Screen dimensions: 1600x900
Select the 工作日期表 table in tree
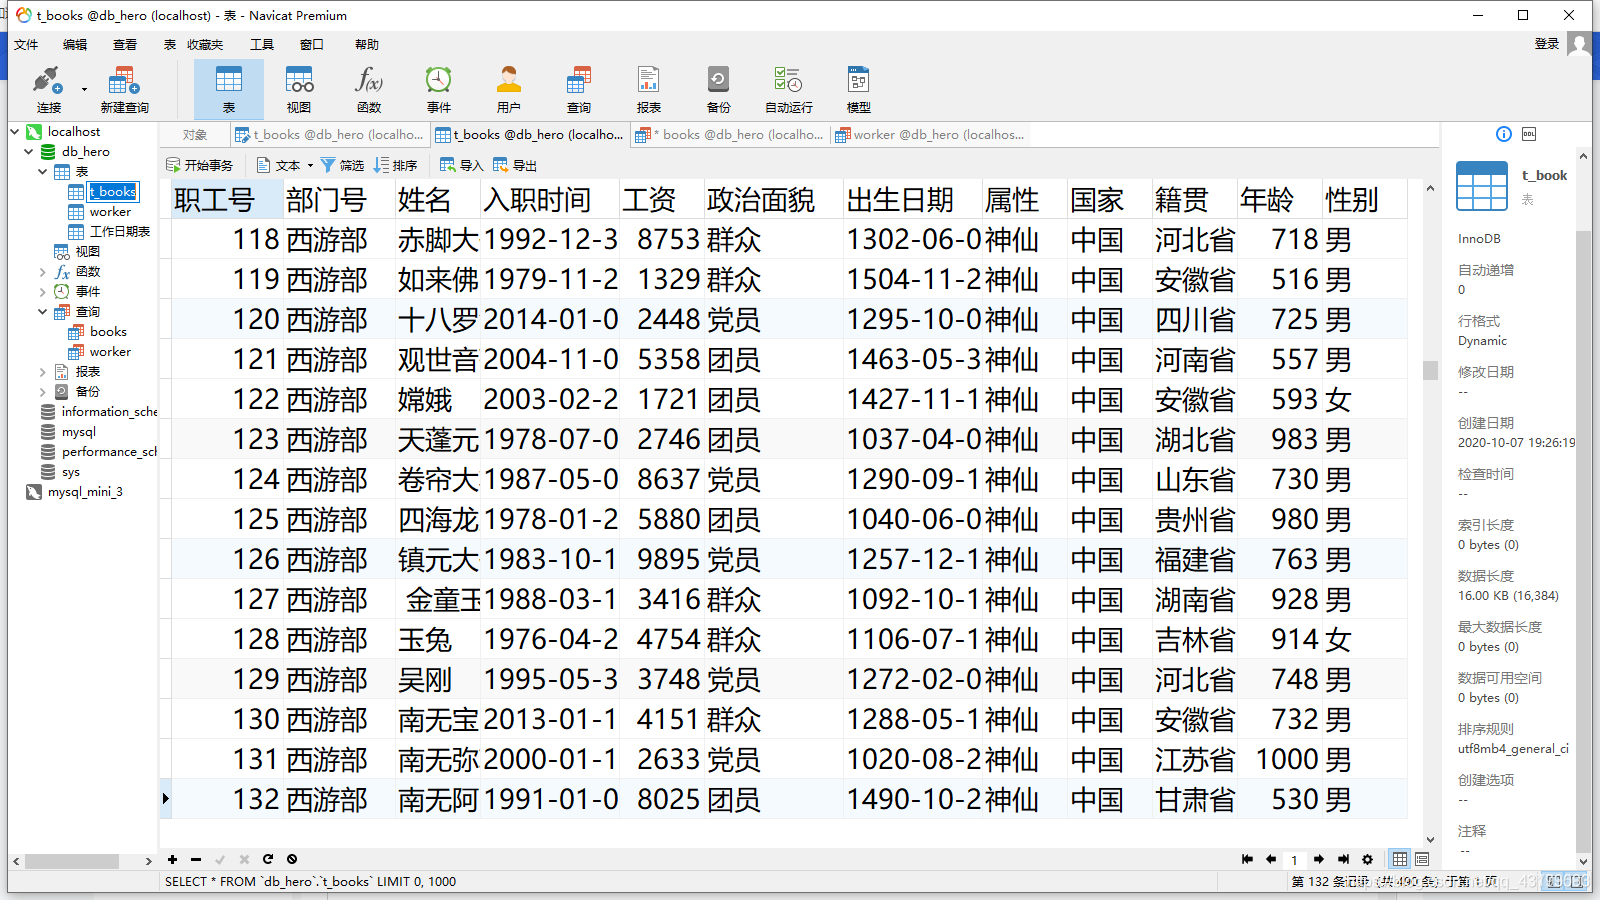[x=119, y=231]
